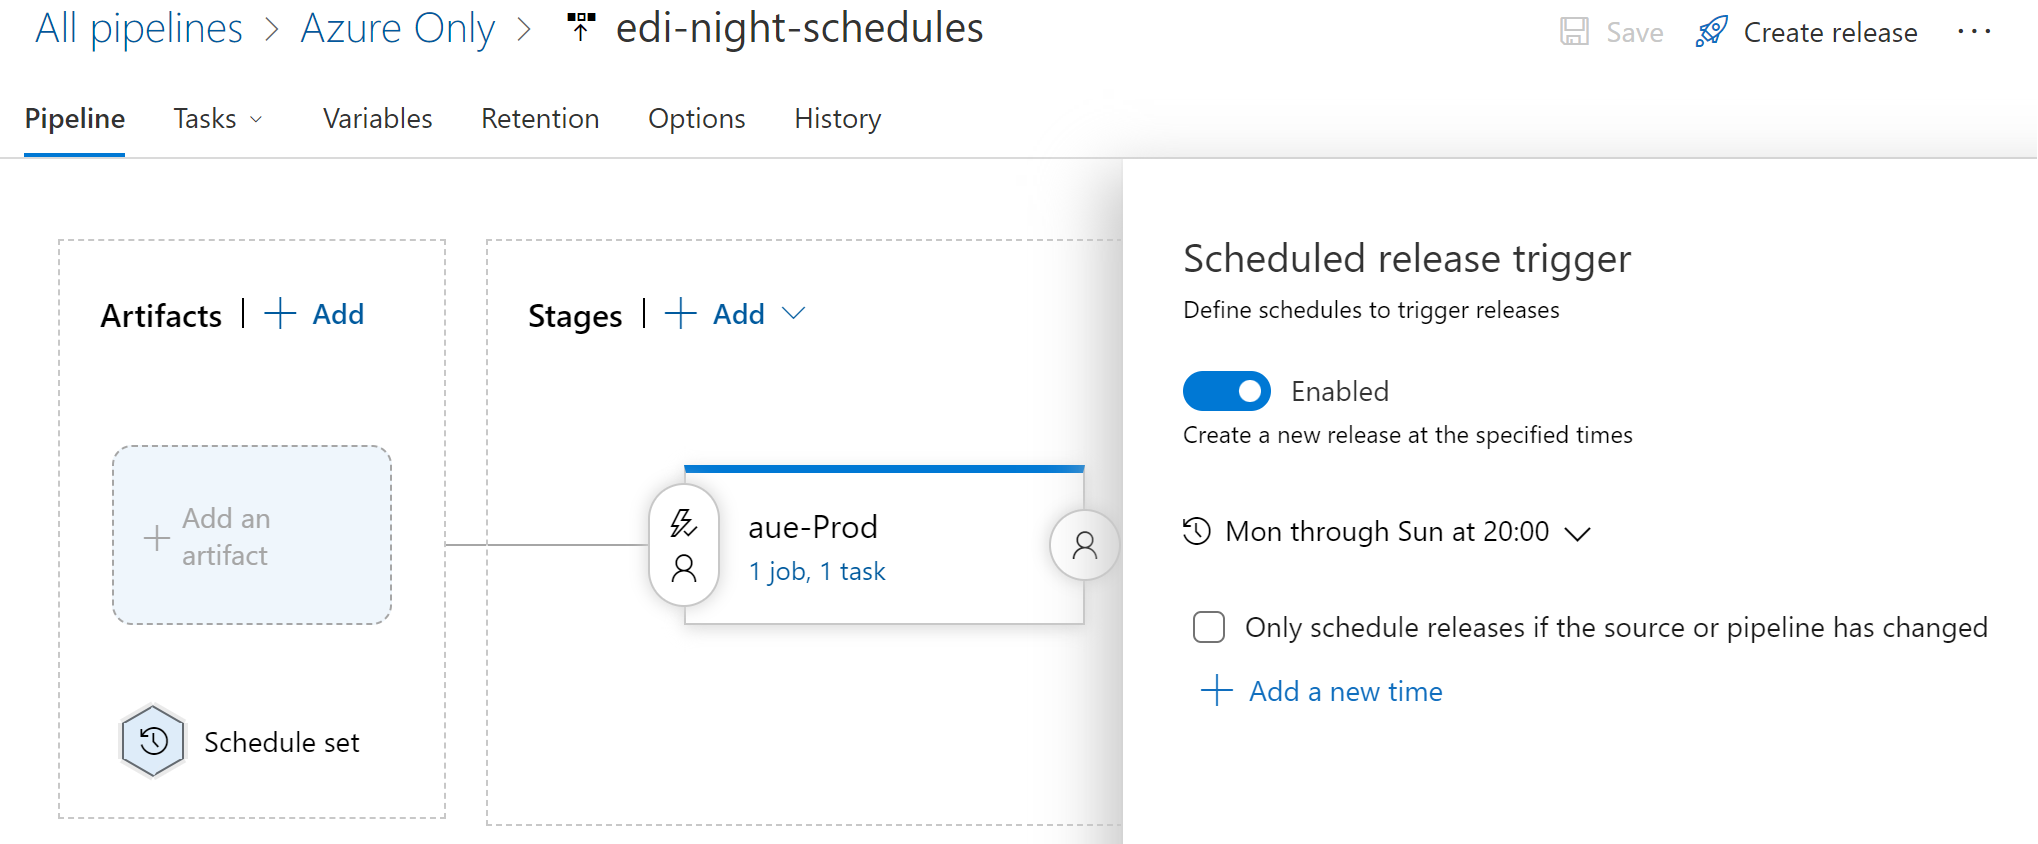2038x844 pixels.
Task: Check Only schedule releases if source changed
Action: click(1208, 627)
